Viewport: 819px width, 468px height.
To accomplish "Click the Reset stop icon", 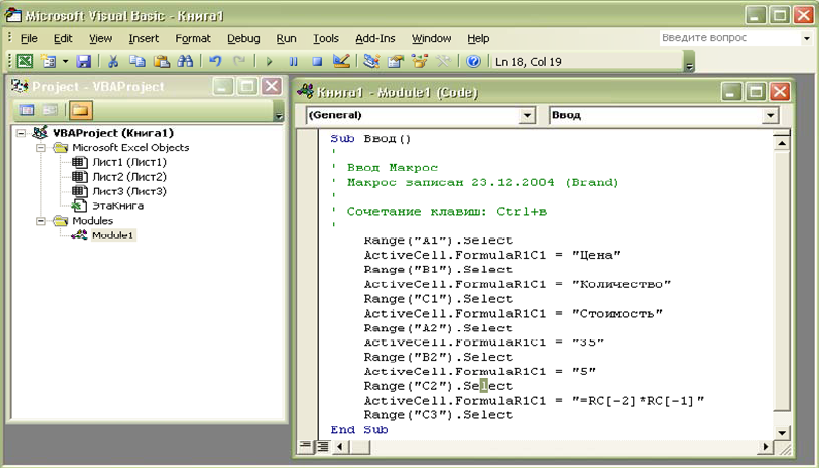I will (x=317, y=62).
